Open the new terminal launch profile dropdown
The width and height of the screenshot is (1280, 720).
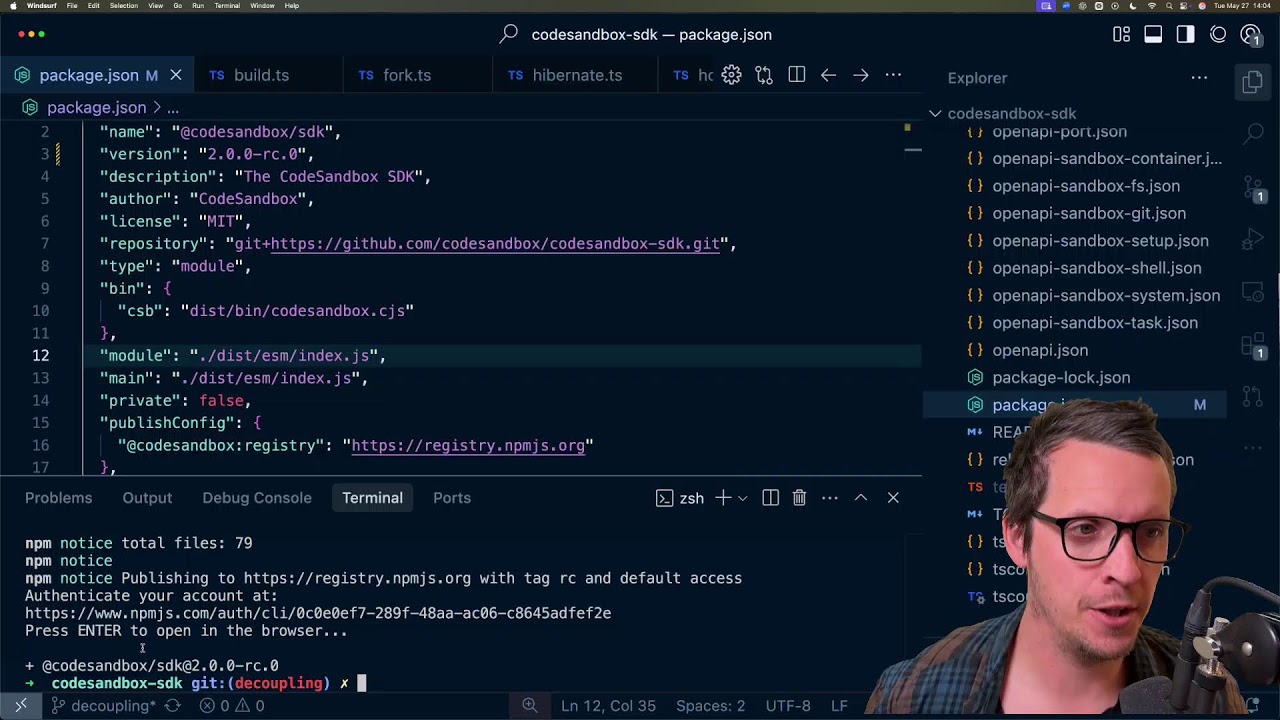point(742,498)
